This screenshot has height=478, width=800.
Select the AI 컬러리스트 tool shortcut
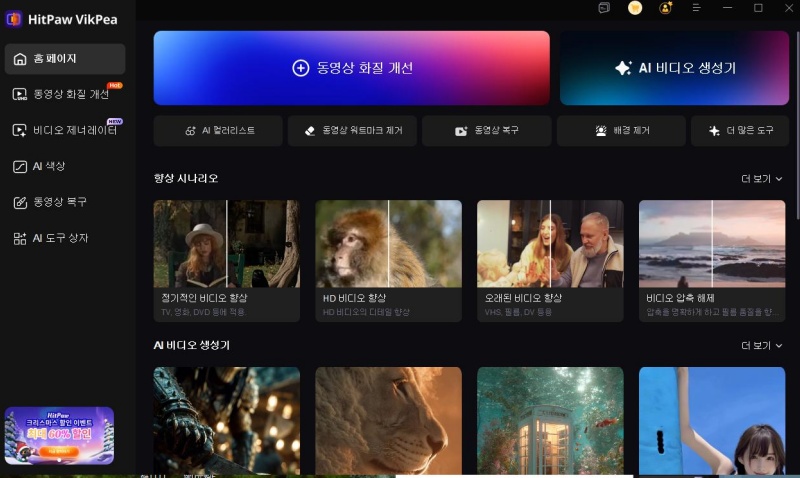coord(220,131)
